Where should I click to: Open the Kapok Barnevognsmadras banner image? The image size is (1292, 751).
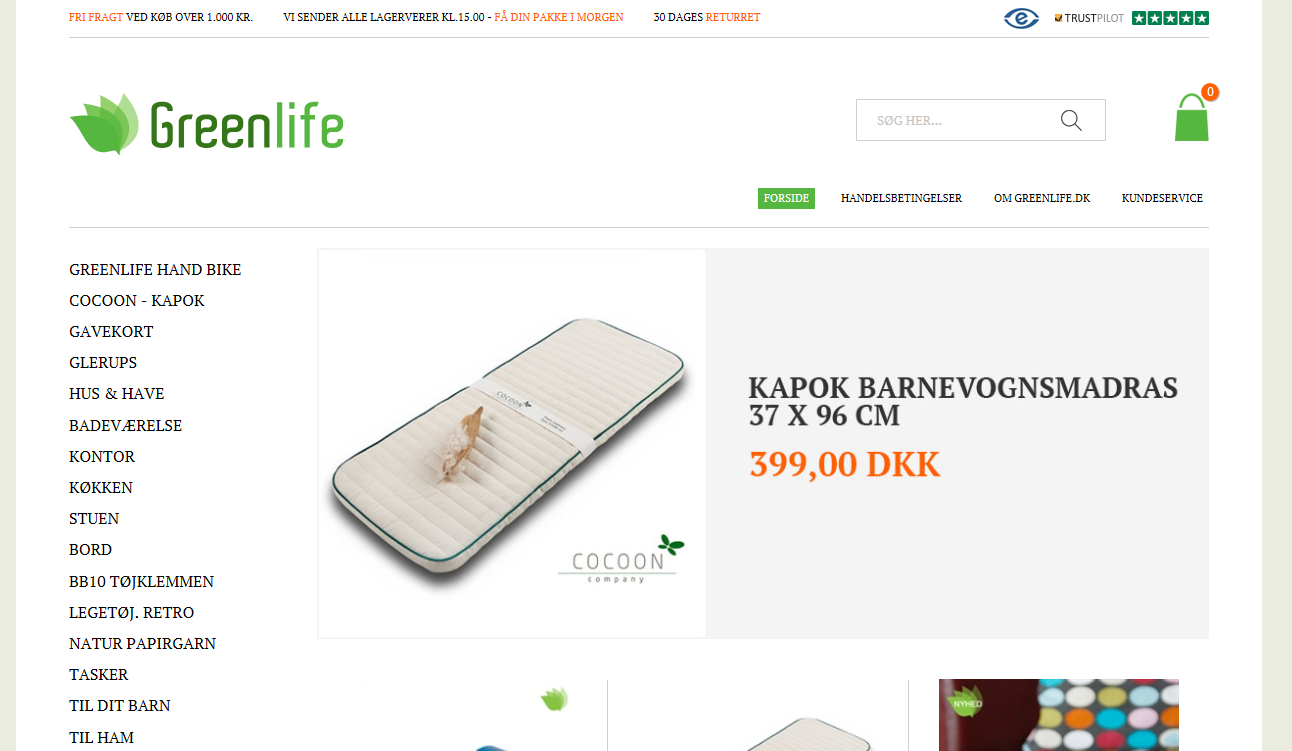512,443
